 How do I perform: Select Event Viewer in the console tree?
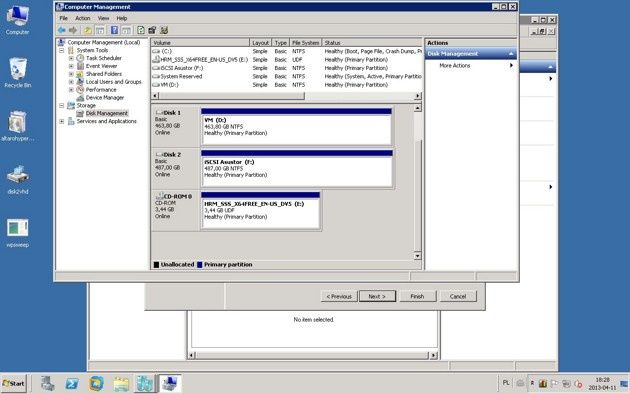click(x=101, y=66)
